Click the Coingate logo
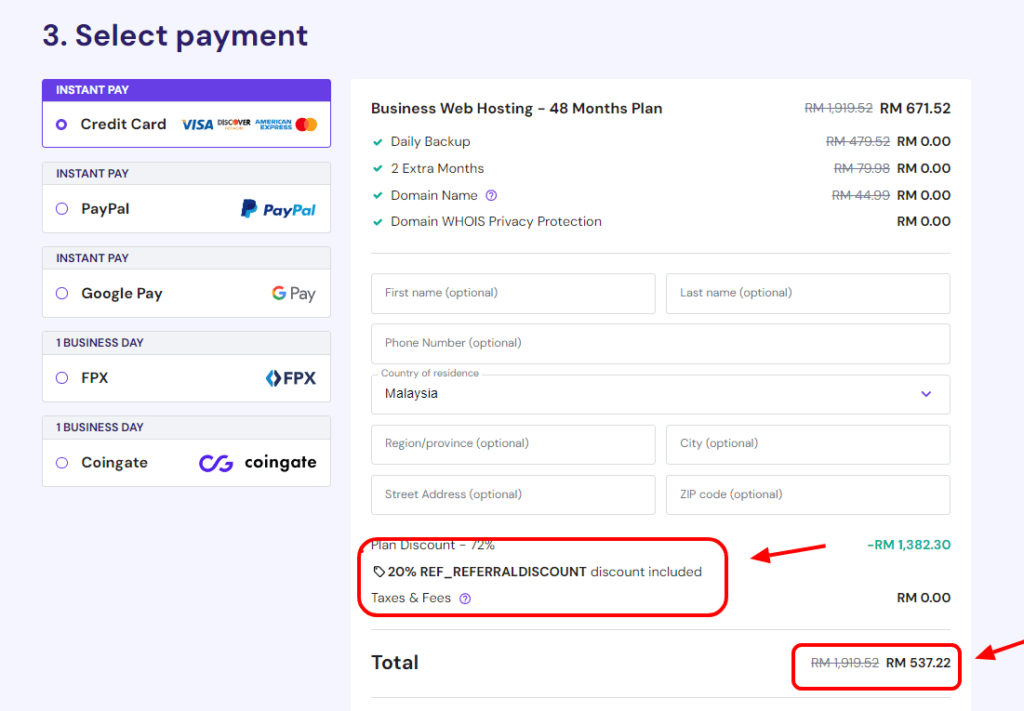The width and height of the screenshot is (1024, 711). pos(257,463)
